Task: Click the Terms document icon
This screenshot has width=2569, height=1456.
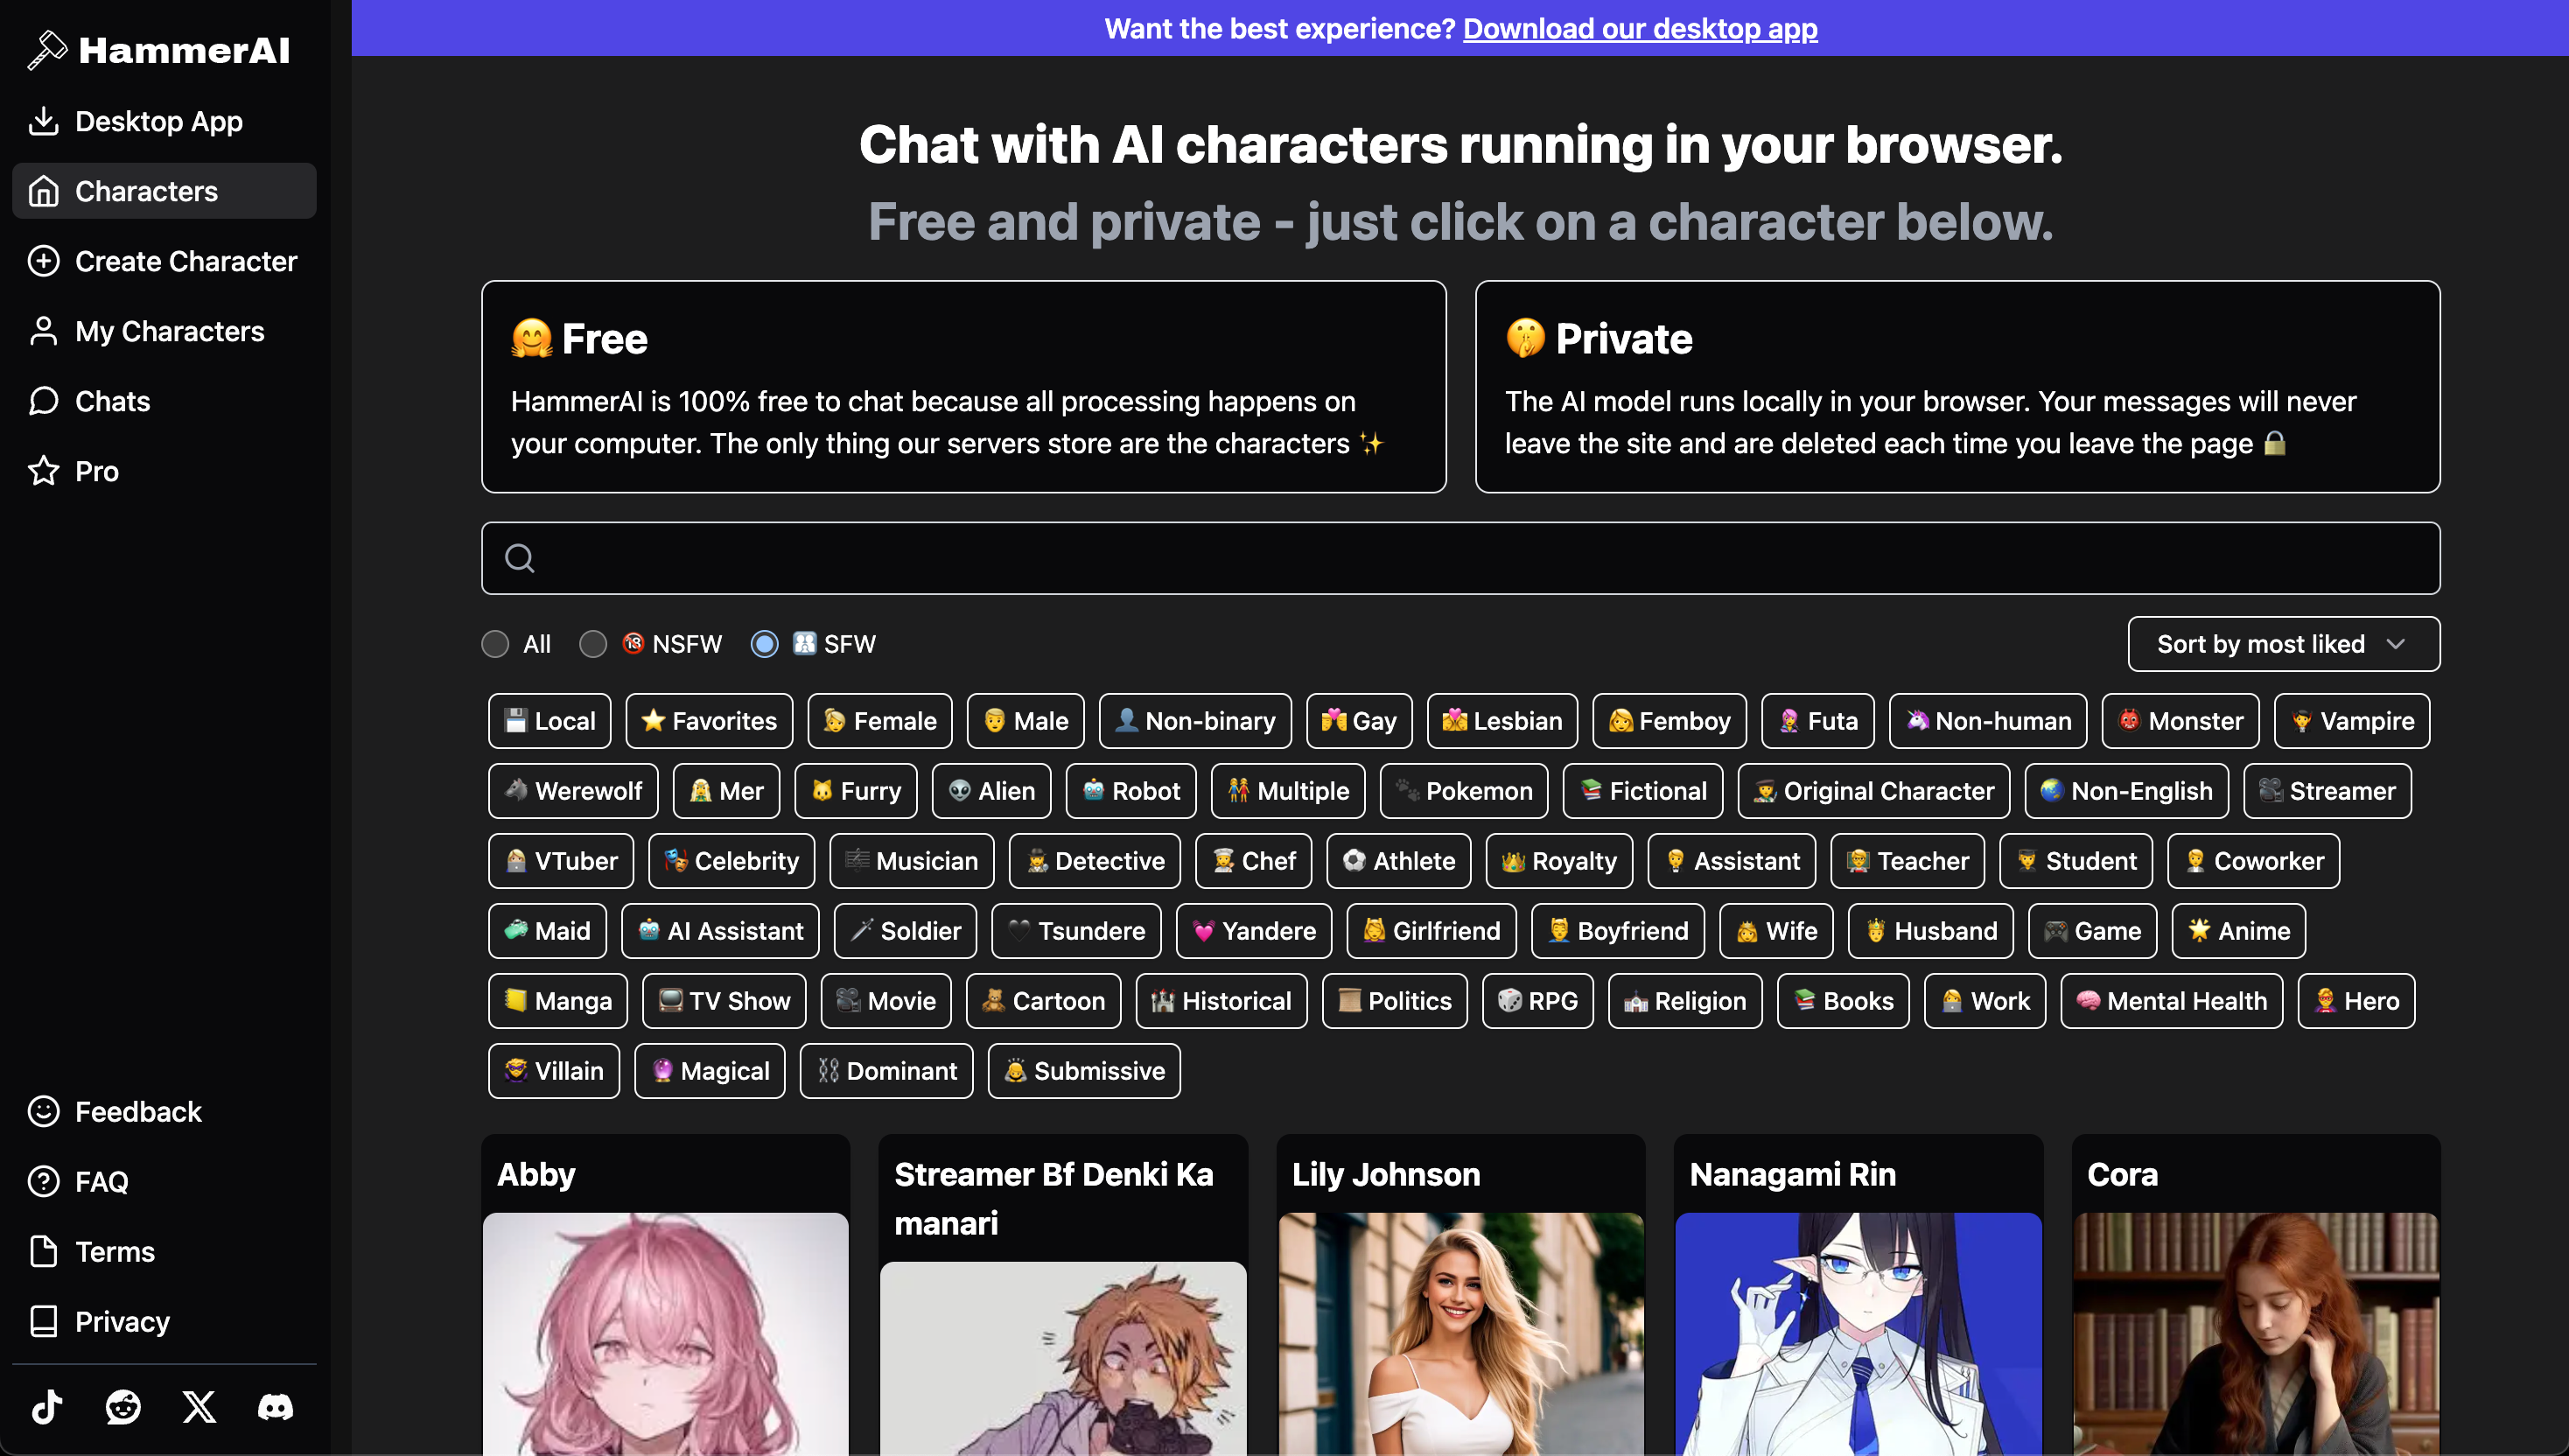Action: click(x=43, y=1251)
